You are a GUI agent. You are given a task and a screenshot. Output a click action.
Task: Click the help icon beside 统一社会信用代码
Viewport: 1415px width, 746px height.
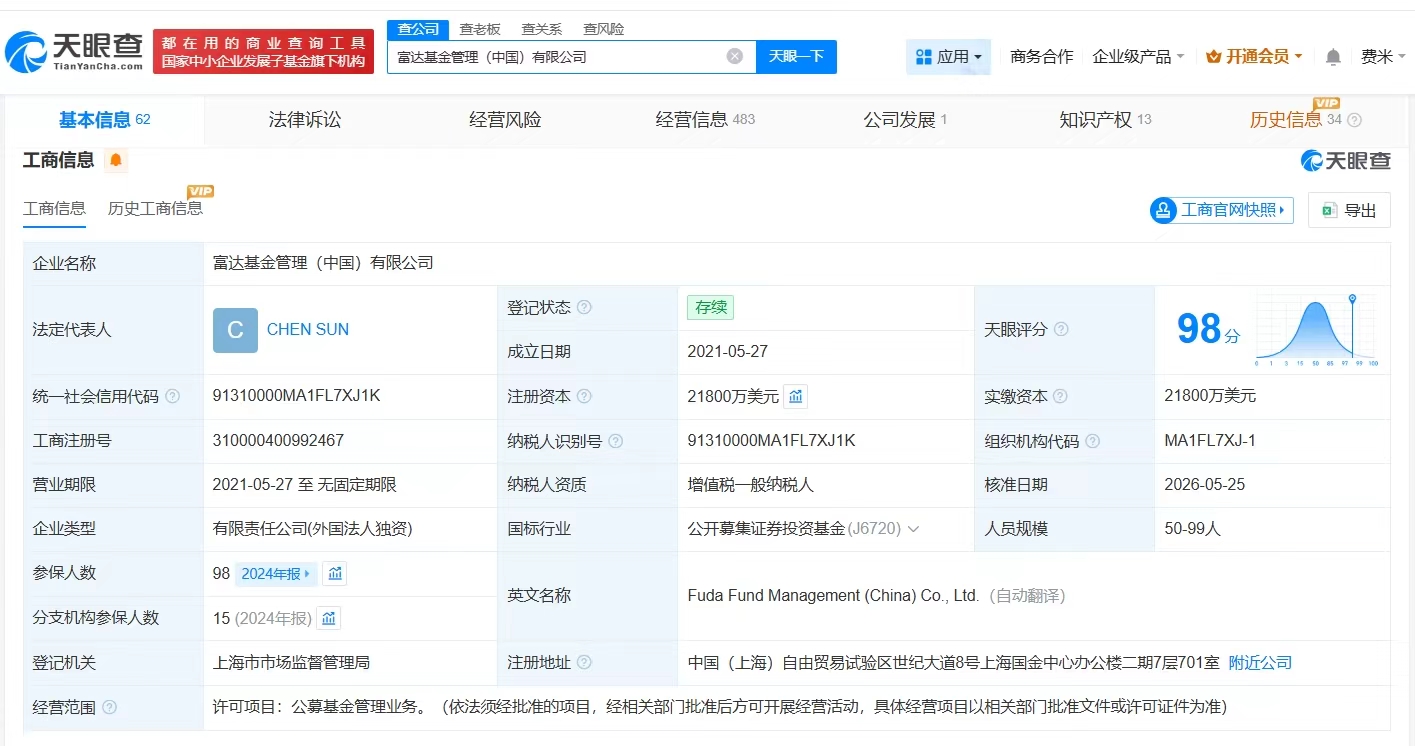tap(172, 396)
